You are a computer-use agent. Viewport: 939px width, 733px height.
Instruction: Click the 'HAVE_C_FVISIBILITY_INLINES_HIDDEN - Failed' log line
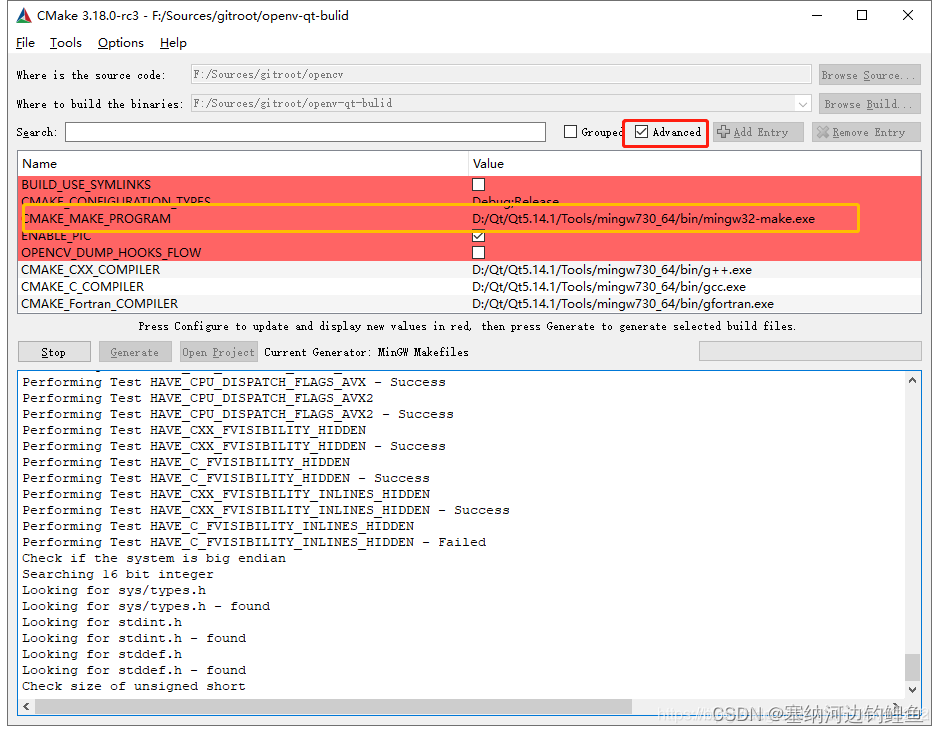(254, 542)
